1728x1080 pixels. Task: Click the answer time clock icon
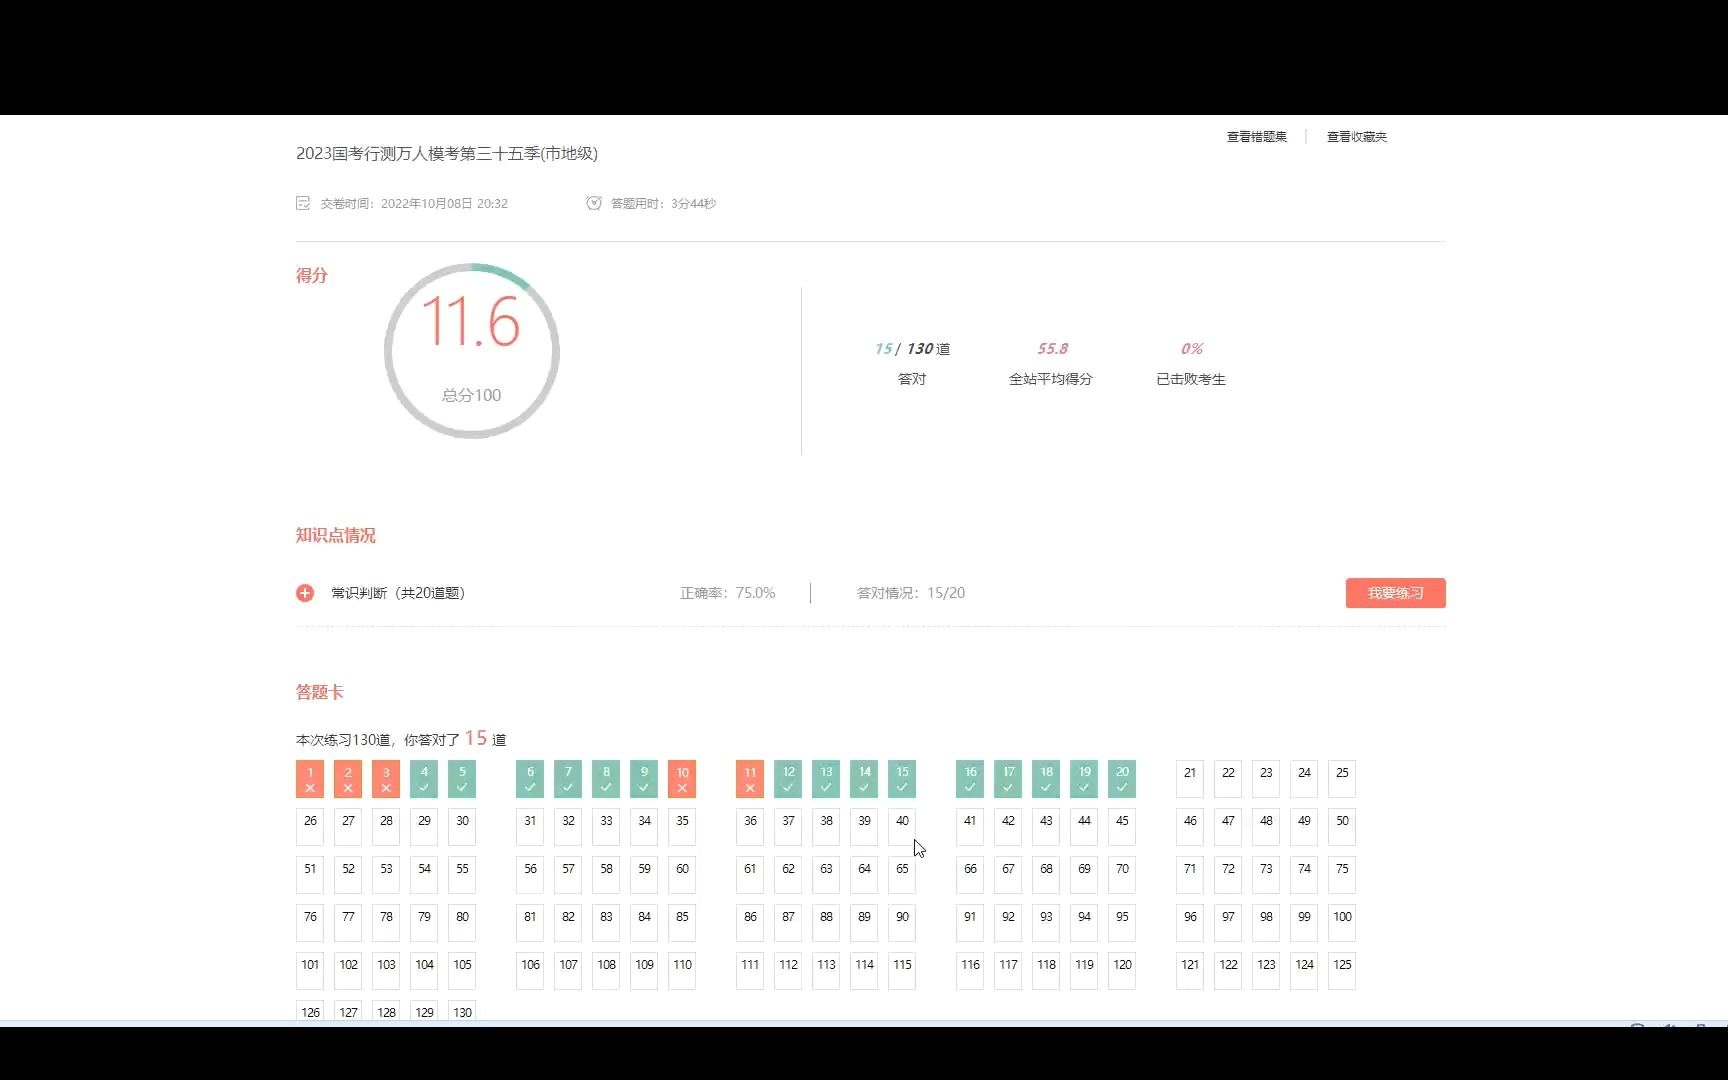pyautogui.click(x=594, y=203)
